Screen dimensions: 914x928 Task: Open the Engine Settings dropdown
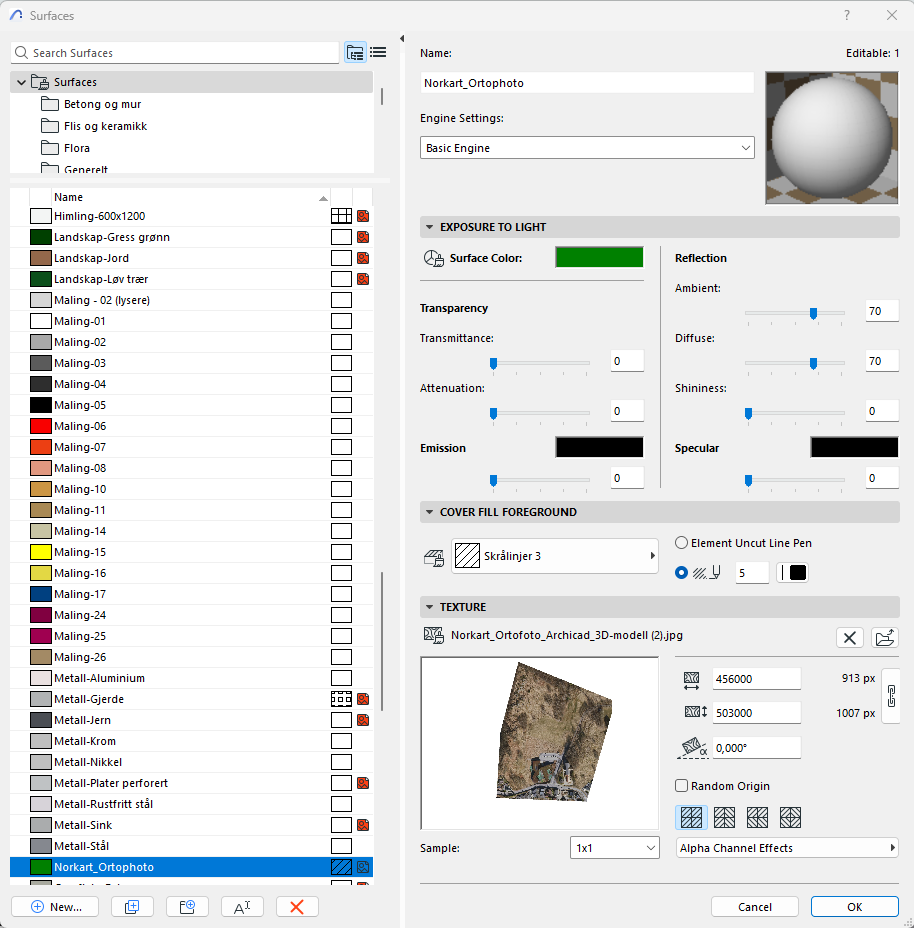click(587, 148)
